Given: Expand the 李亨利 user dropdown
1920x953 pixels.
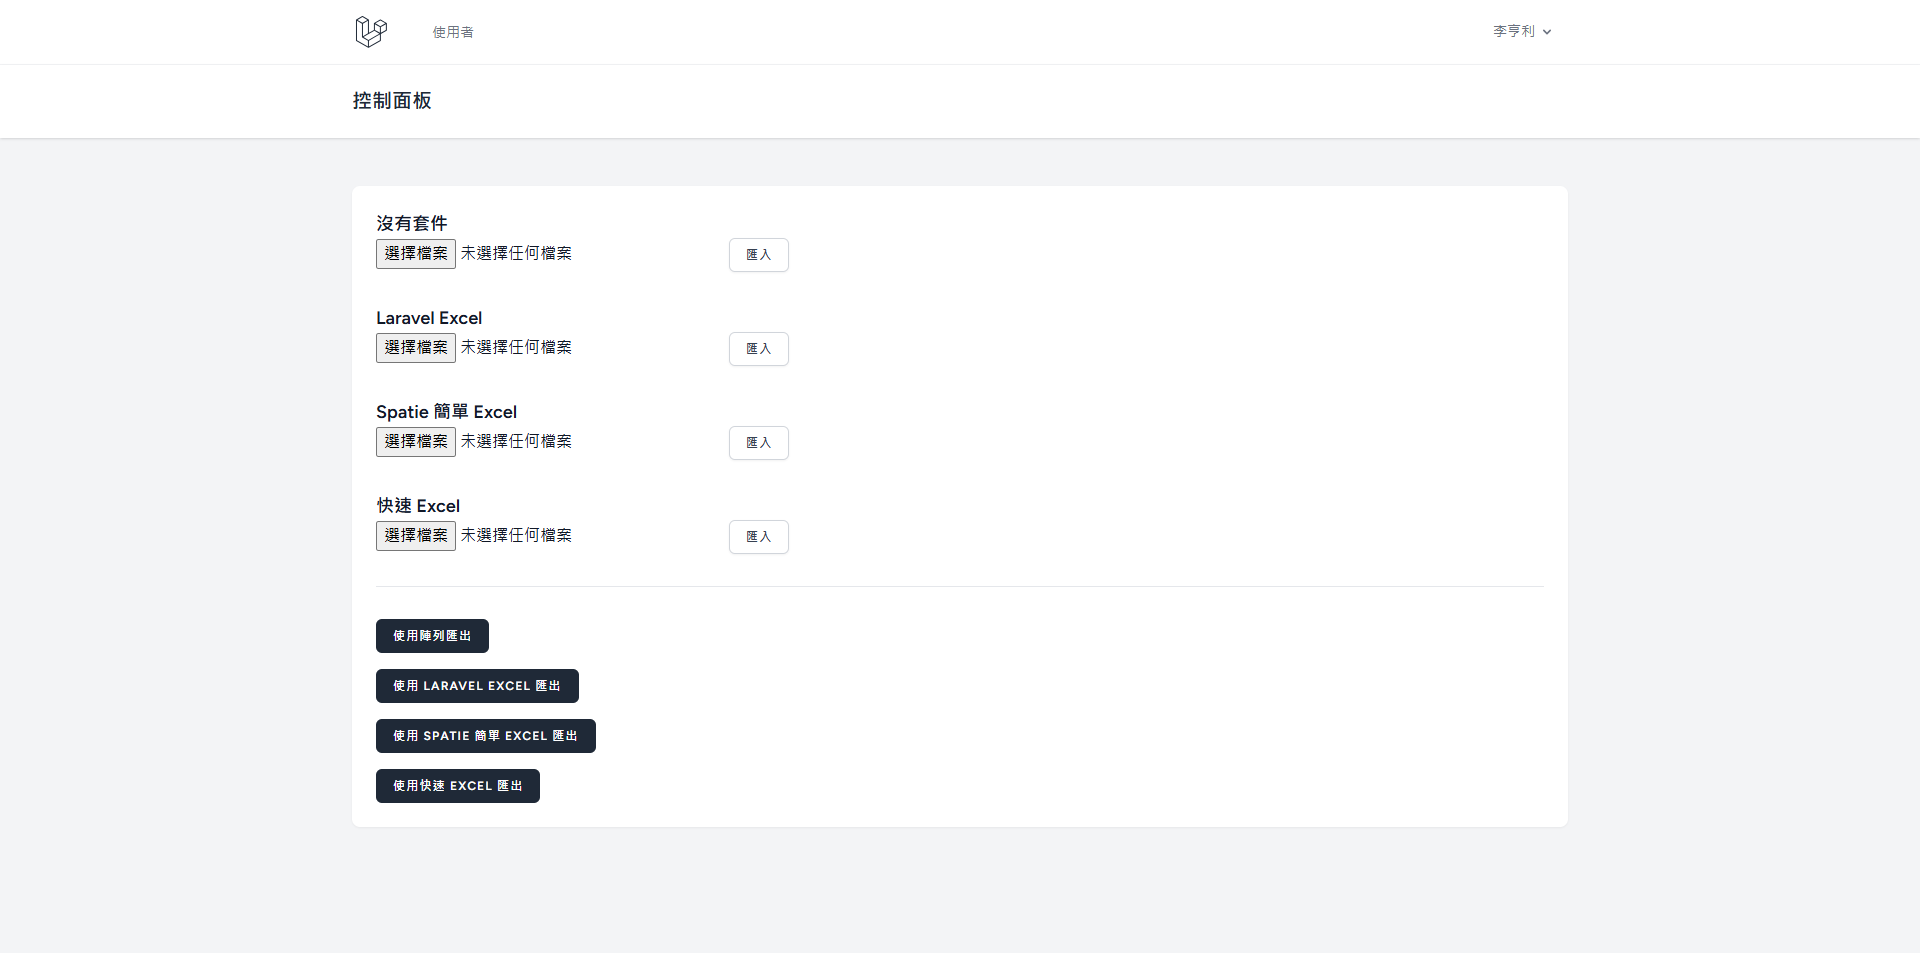Looking at the screenshot, I should click(x=1522, y=31).
